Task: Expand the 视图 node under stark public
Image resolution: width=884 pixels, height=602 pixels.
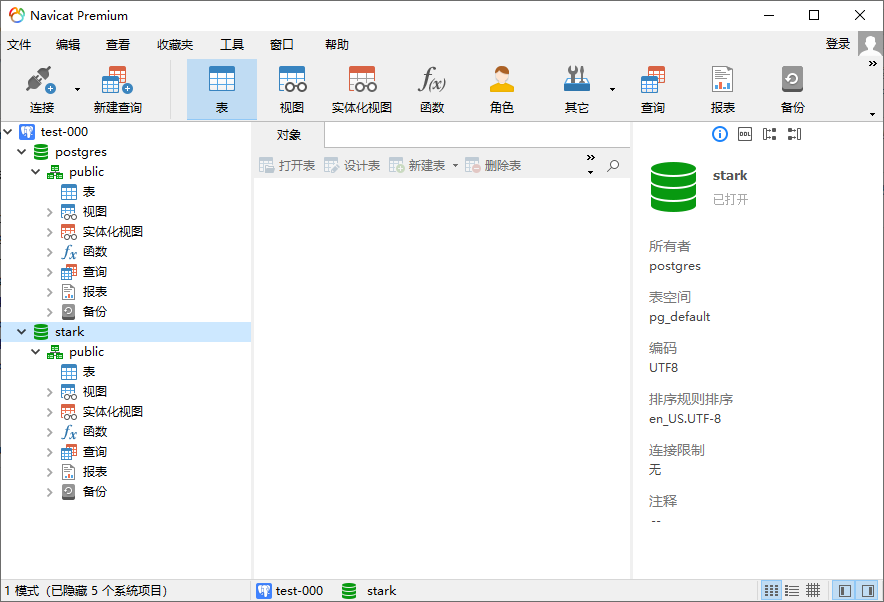Action: pyautogui.click(x=48, y=391)
